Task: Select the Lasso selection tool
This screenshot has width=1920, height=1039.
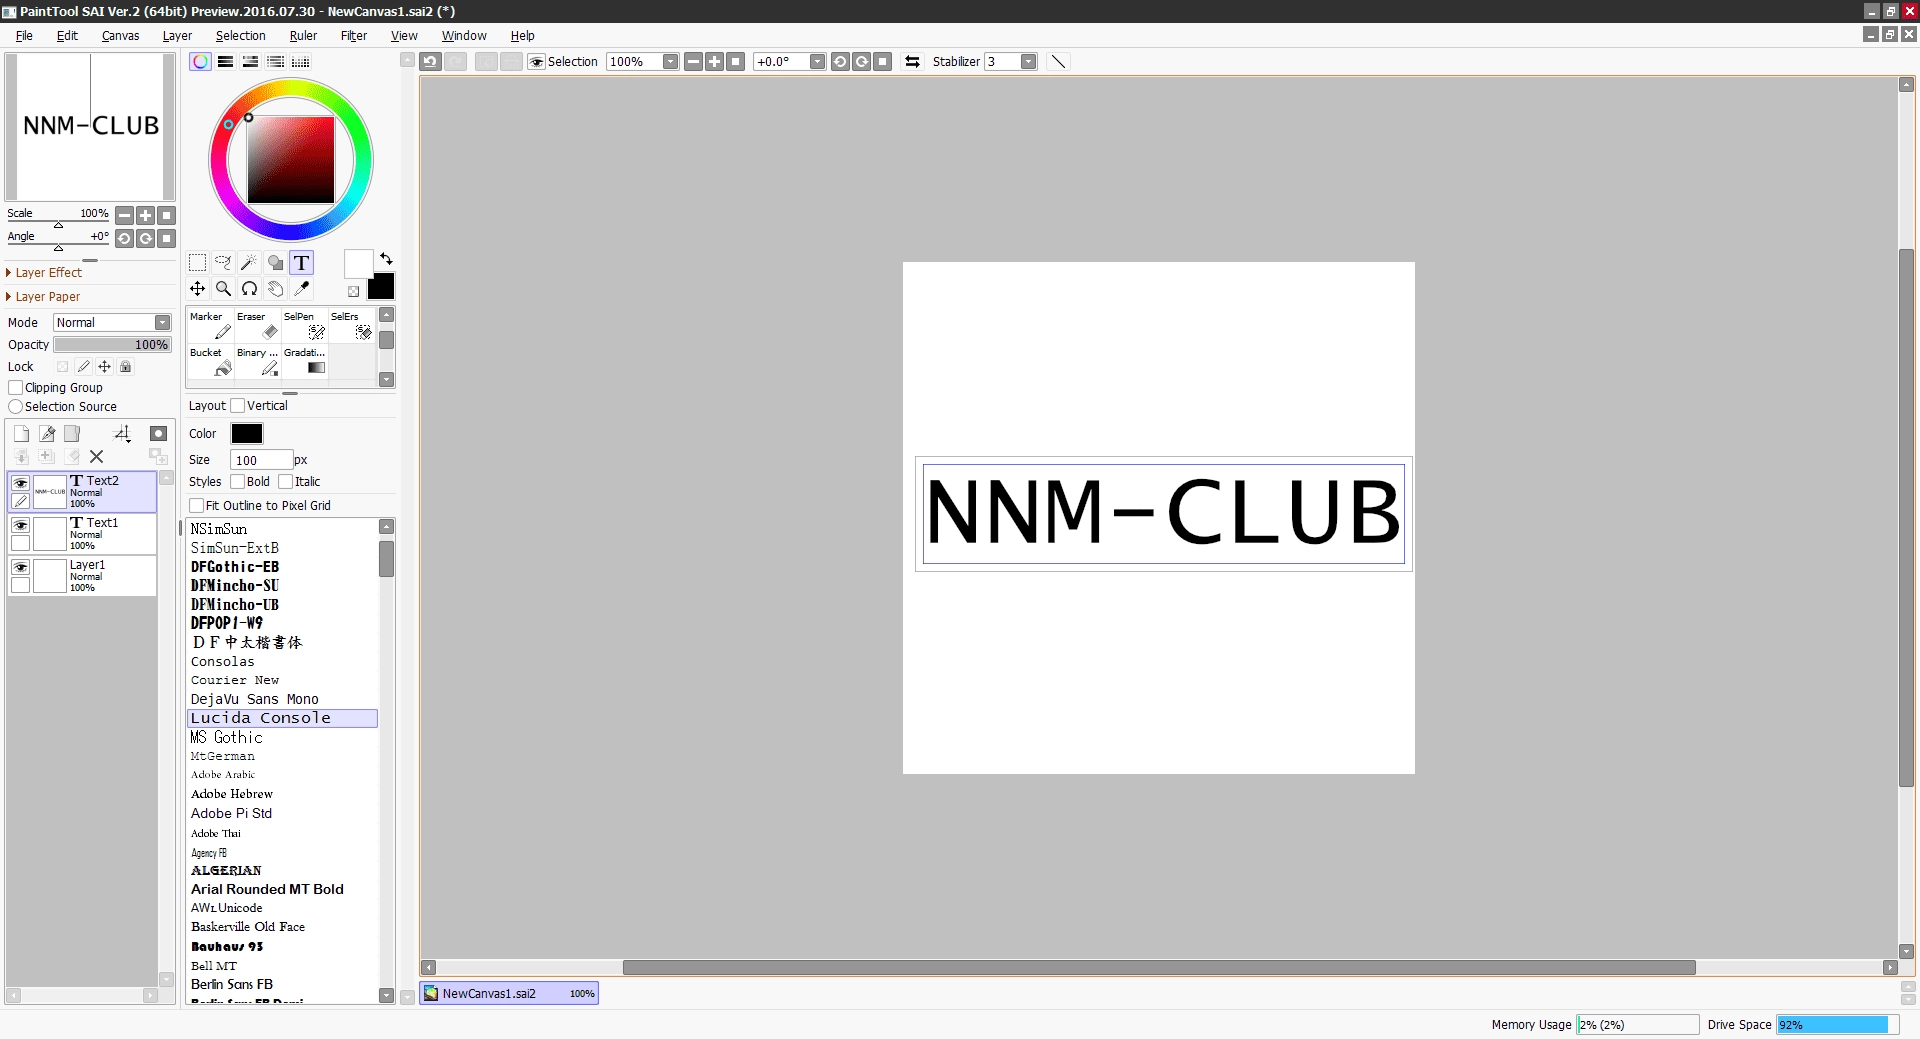Action: pyautogui.click(x=224, y=263)
